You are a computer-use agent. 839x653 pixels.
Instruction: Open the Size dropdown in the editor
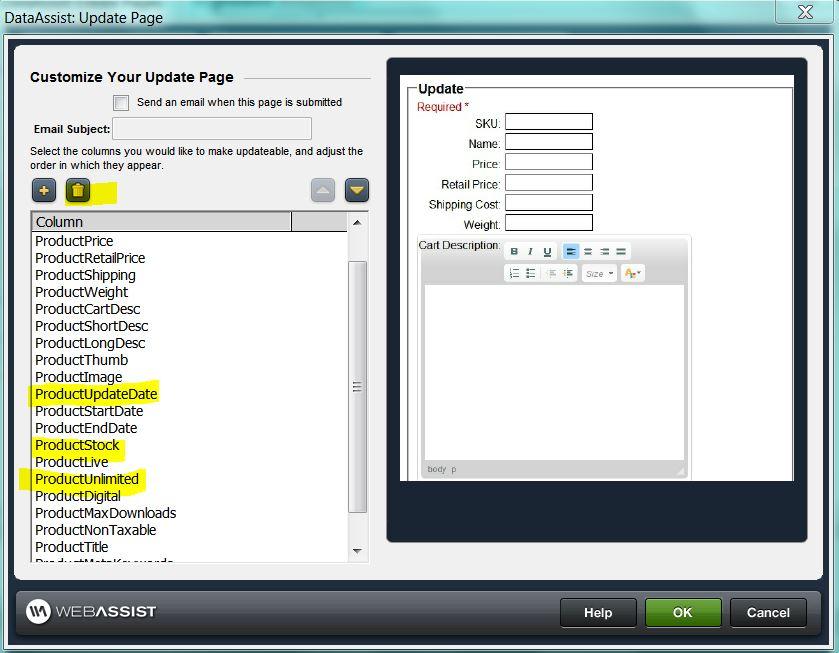tap(598, 273)
